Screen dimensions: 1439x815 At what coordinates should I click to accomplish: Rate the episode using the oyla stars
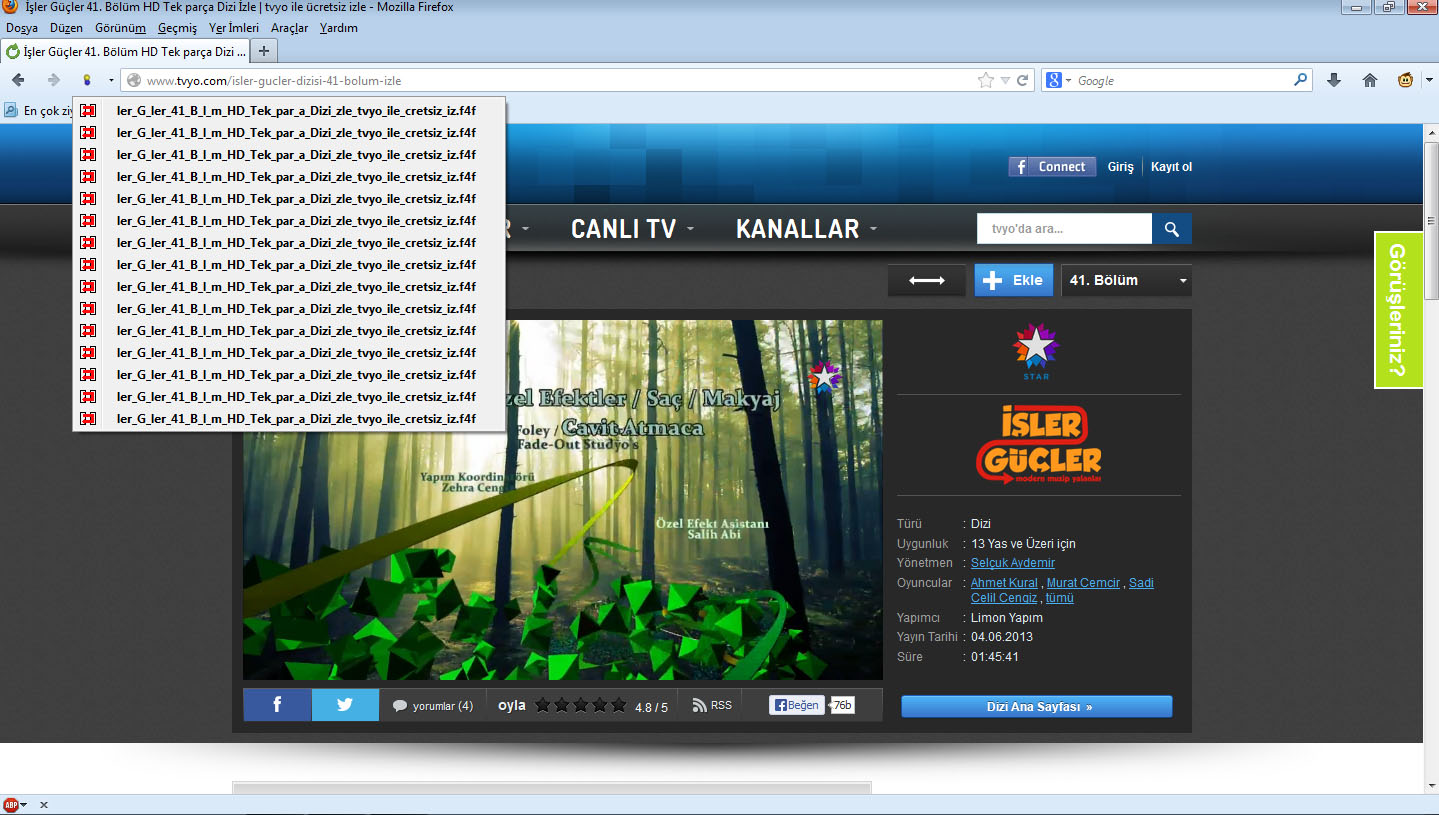[x=581, y=705]
